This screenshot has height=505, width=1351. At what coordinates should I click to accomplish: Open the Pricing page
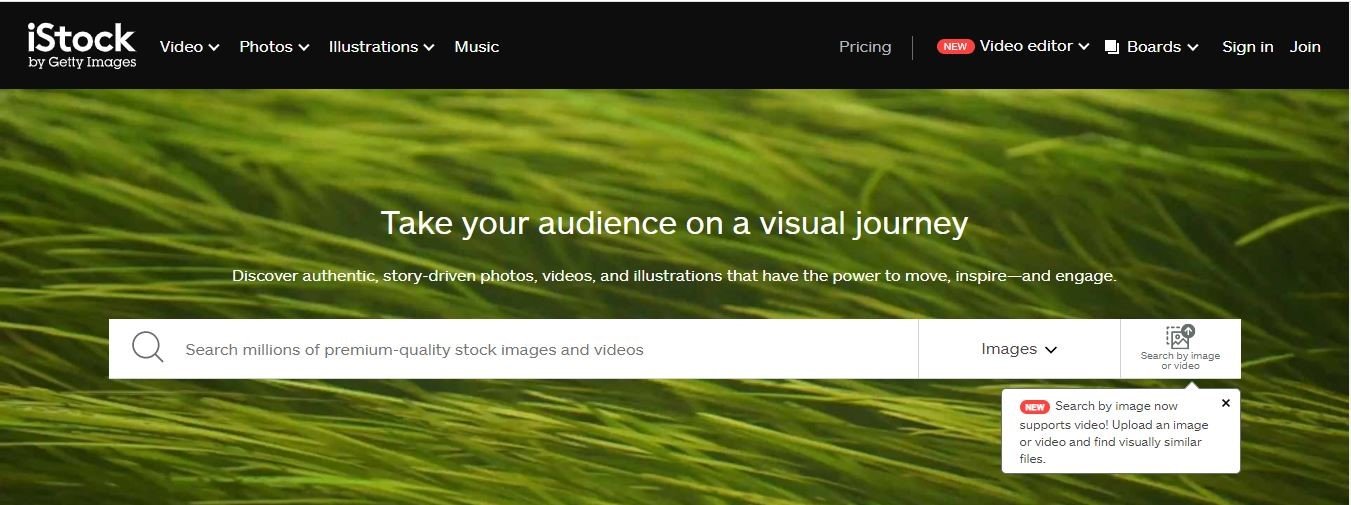click(865, 47)
